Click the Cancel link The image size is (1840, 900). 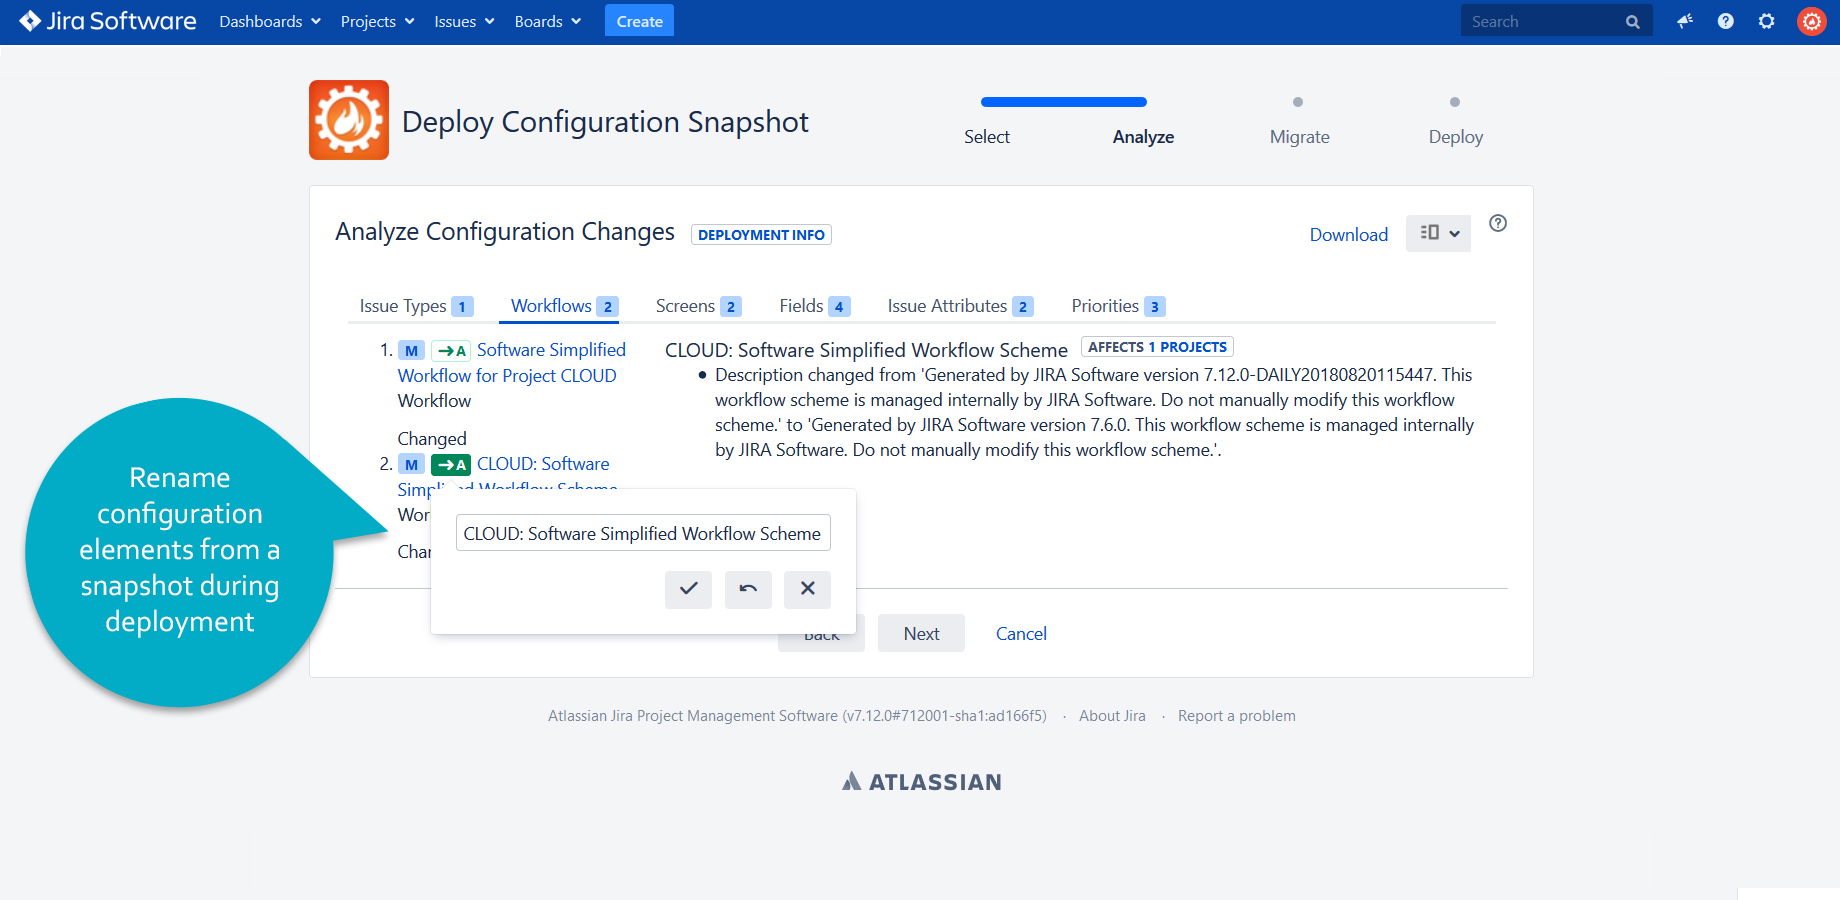1021,633
